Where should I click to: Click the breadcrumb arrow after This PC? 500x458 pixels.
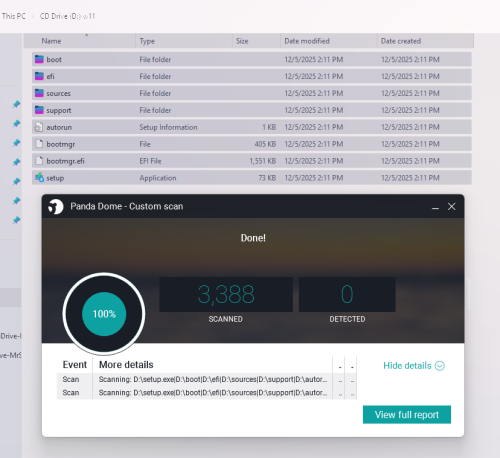pyautogui.click(x=33, y=16)
